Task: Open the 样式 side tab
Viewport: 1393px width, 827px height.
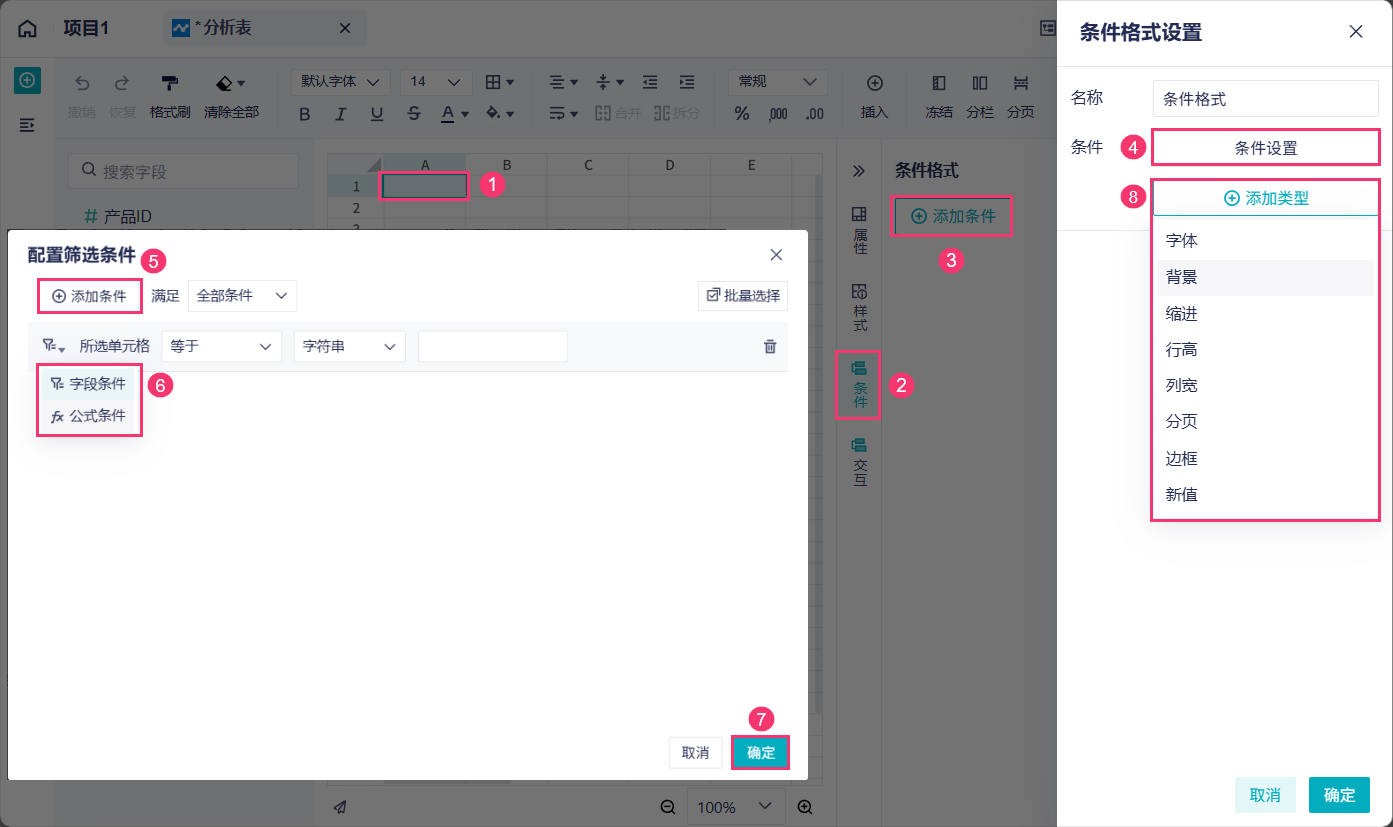Action: (859, 308)
